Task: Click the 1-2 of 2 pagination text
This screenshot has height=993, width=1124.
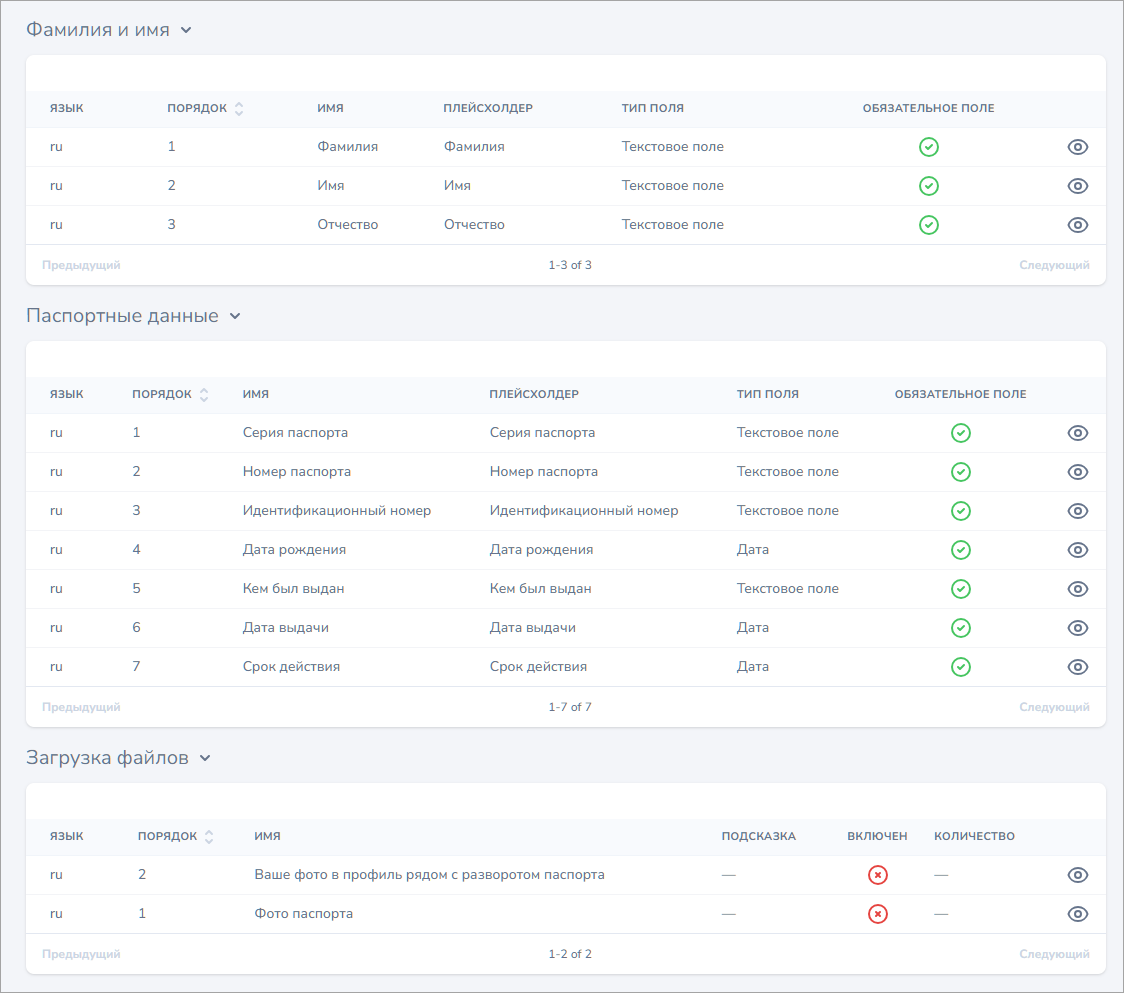Action: [570, 954]
